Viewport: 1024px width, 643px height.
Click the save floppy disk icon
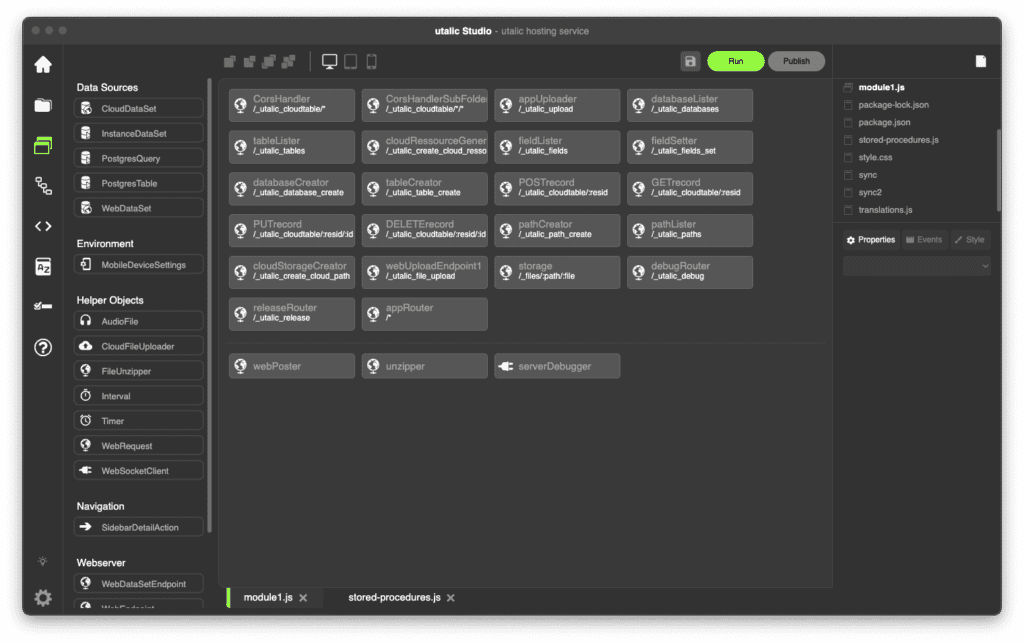tap(690, 62)
